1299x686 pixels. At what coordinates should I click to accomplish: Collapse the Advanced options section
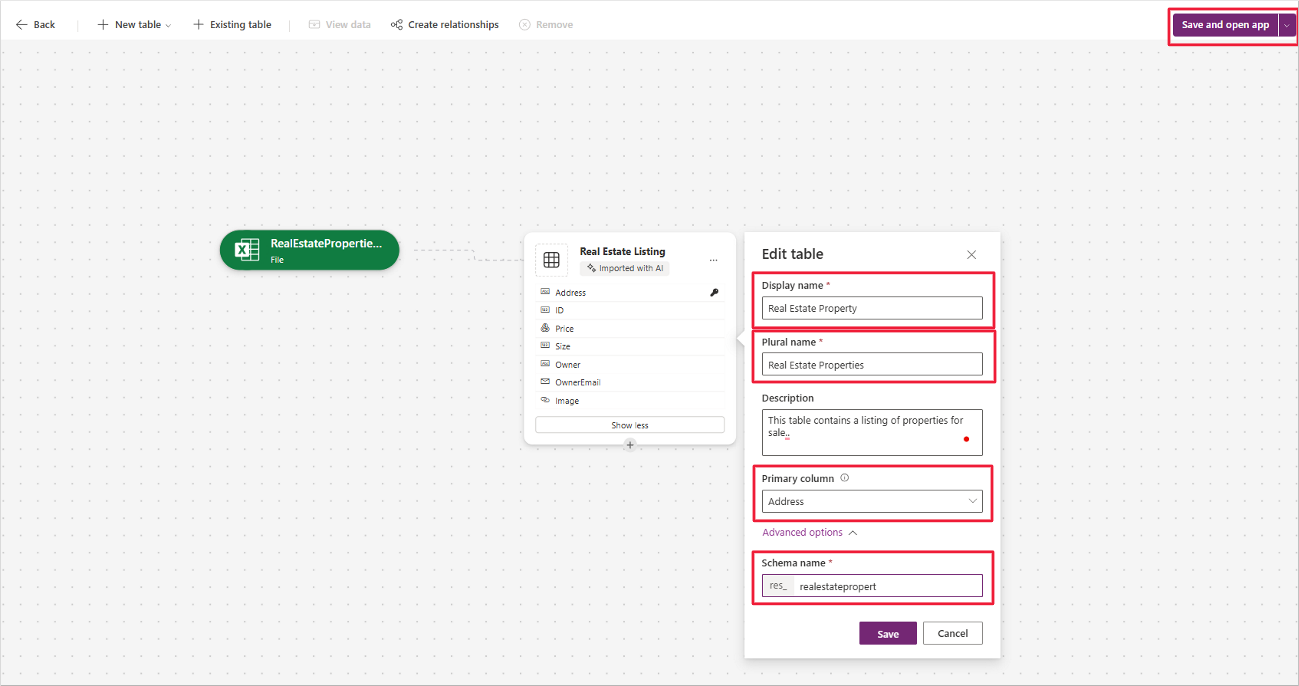click(x=810, y=533)
